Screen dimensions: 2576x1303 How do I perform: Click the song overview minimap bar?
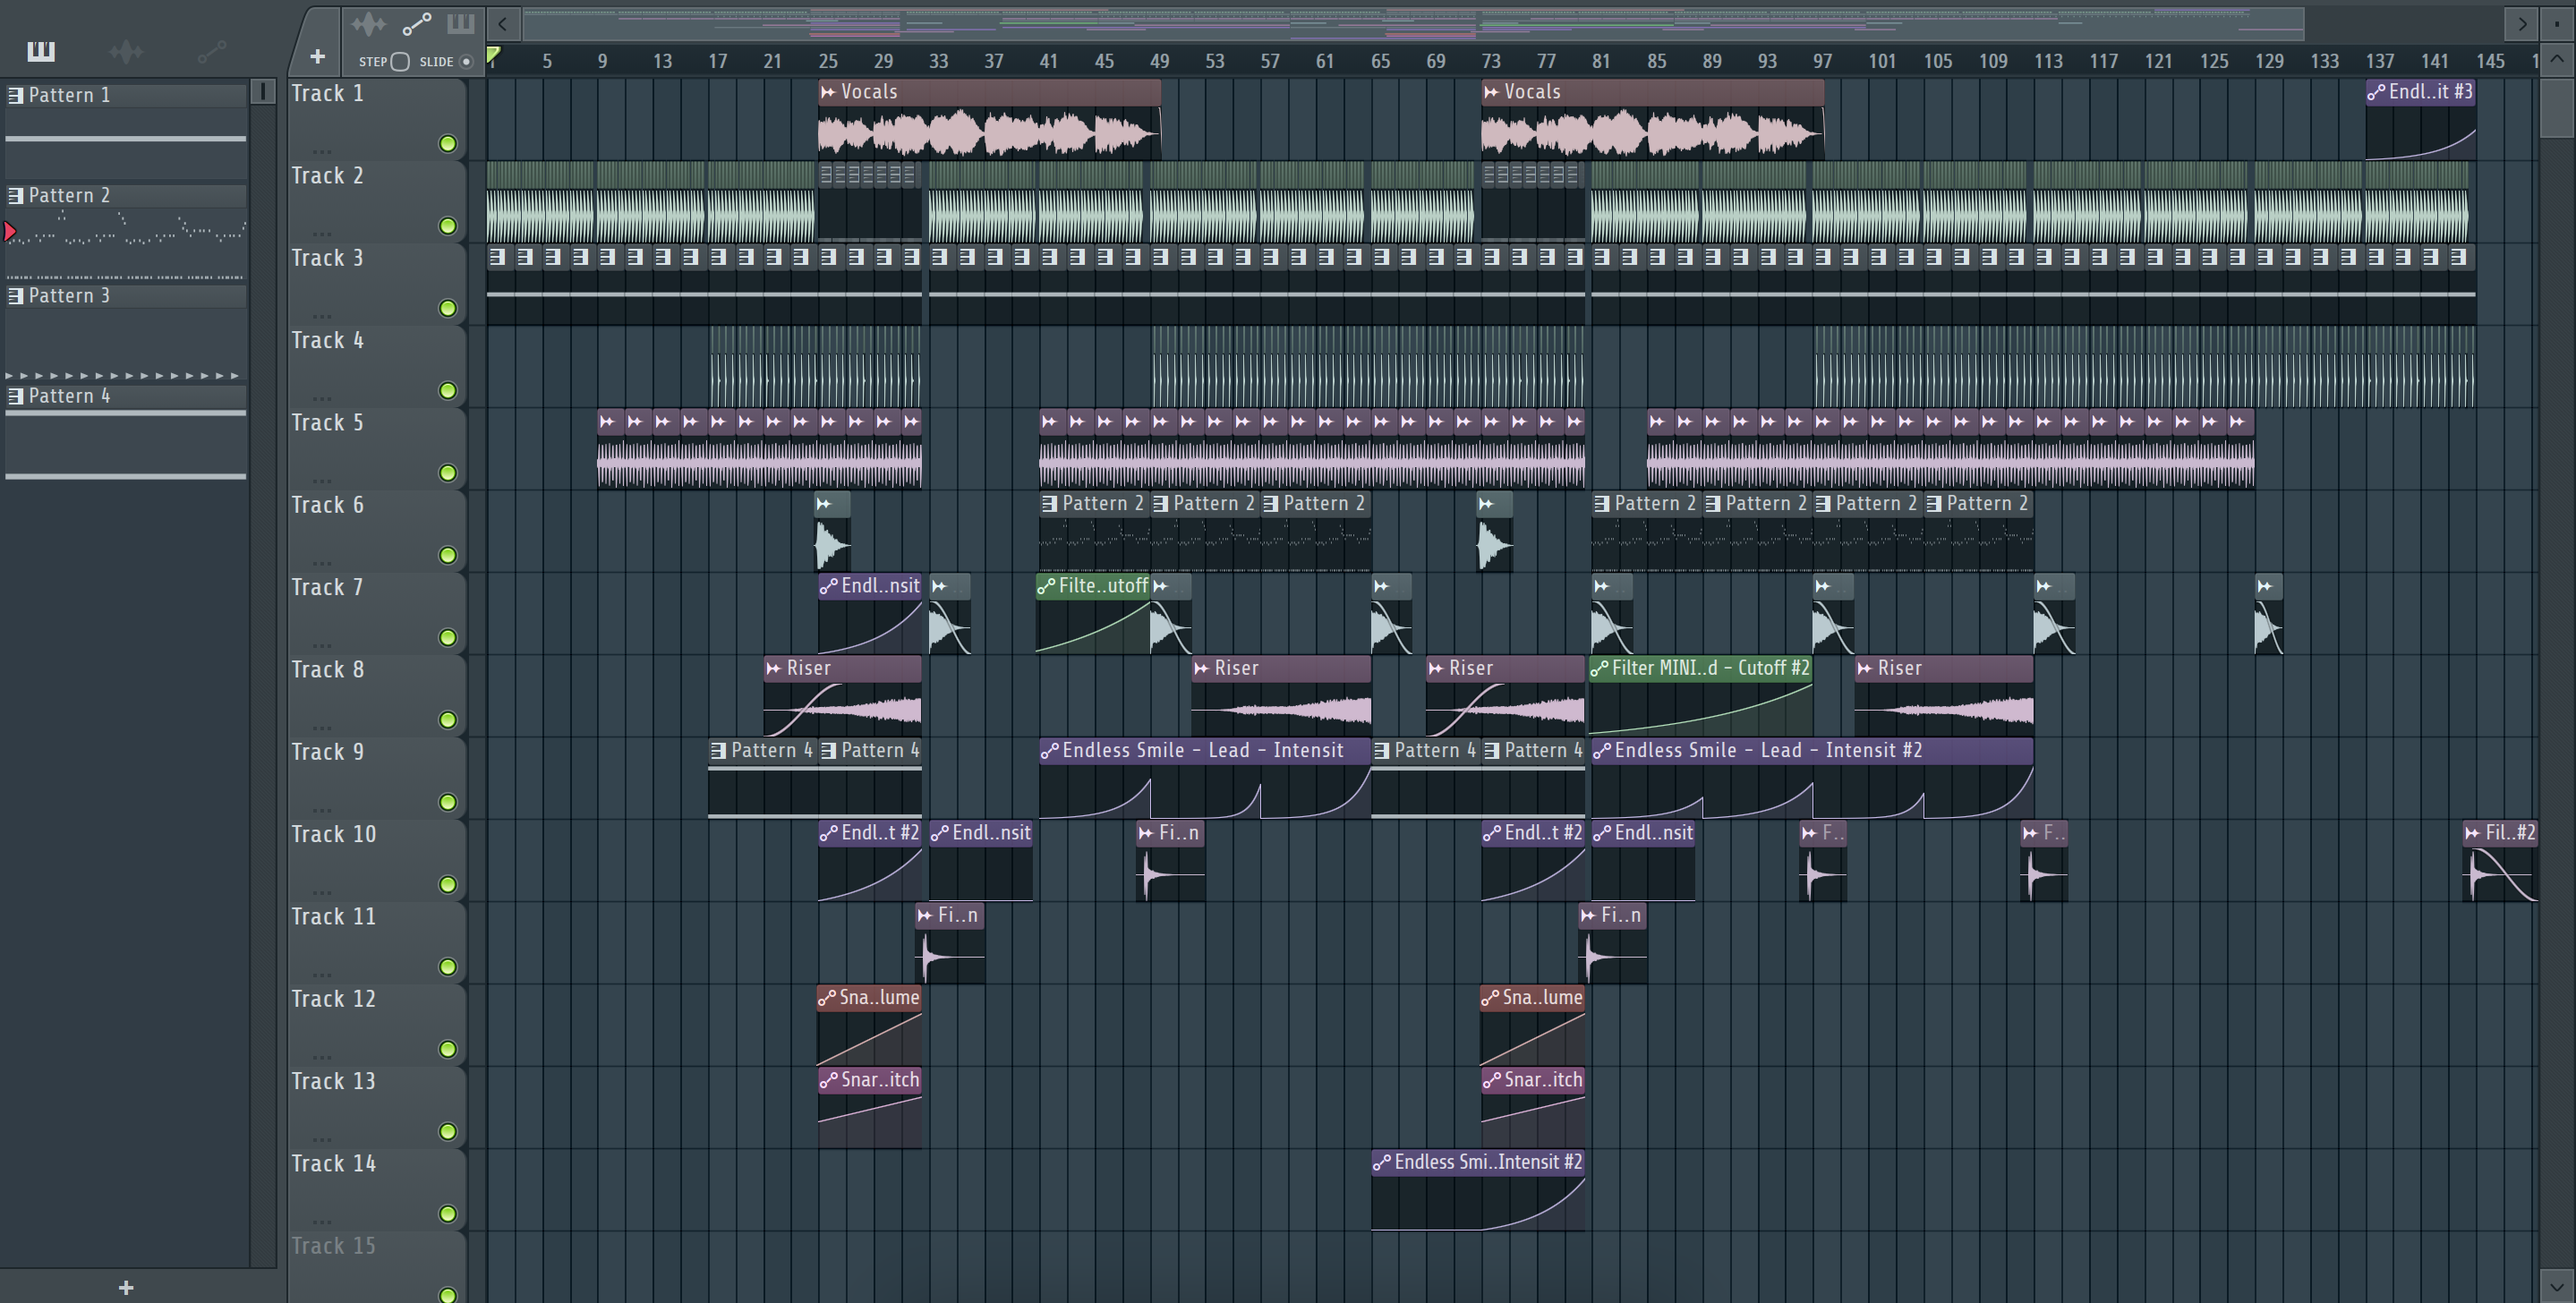click(x=1412, y=23)
